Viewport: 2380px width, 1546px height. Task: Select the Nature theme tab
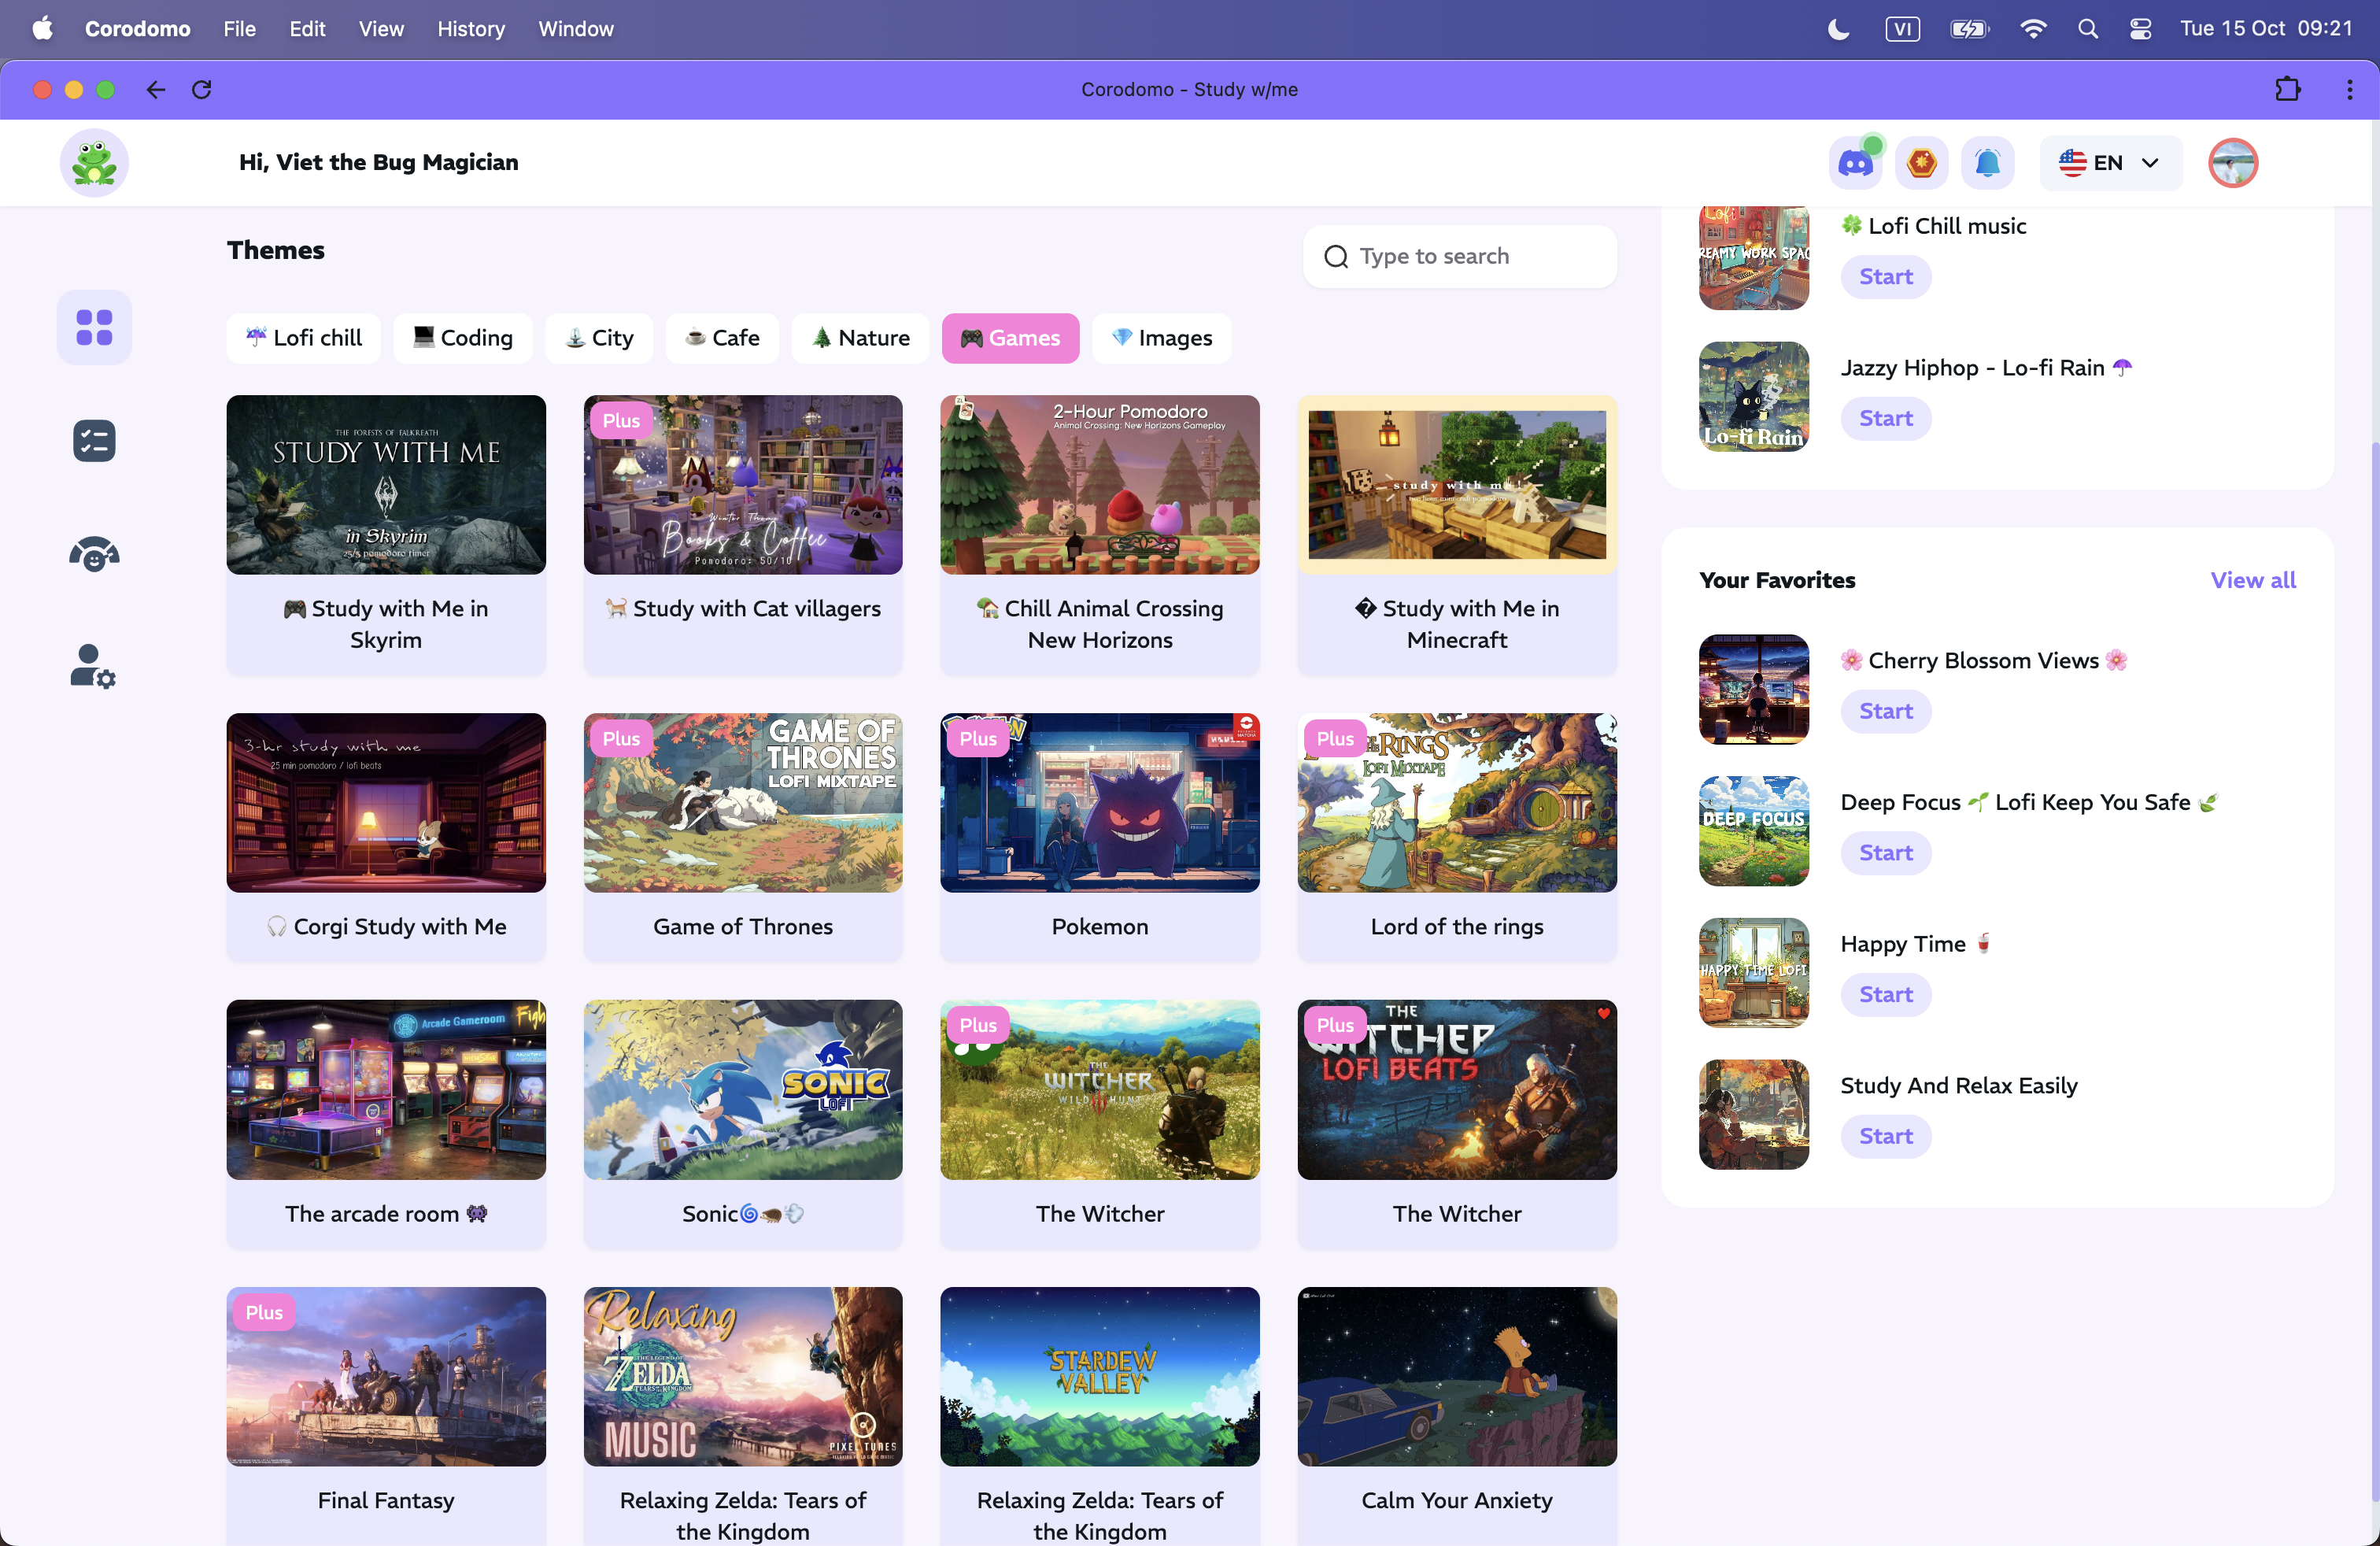pyautogui.click(x=860, y=338)
